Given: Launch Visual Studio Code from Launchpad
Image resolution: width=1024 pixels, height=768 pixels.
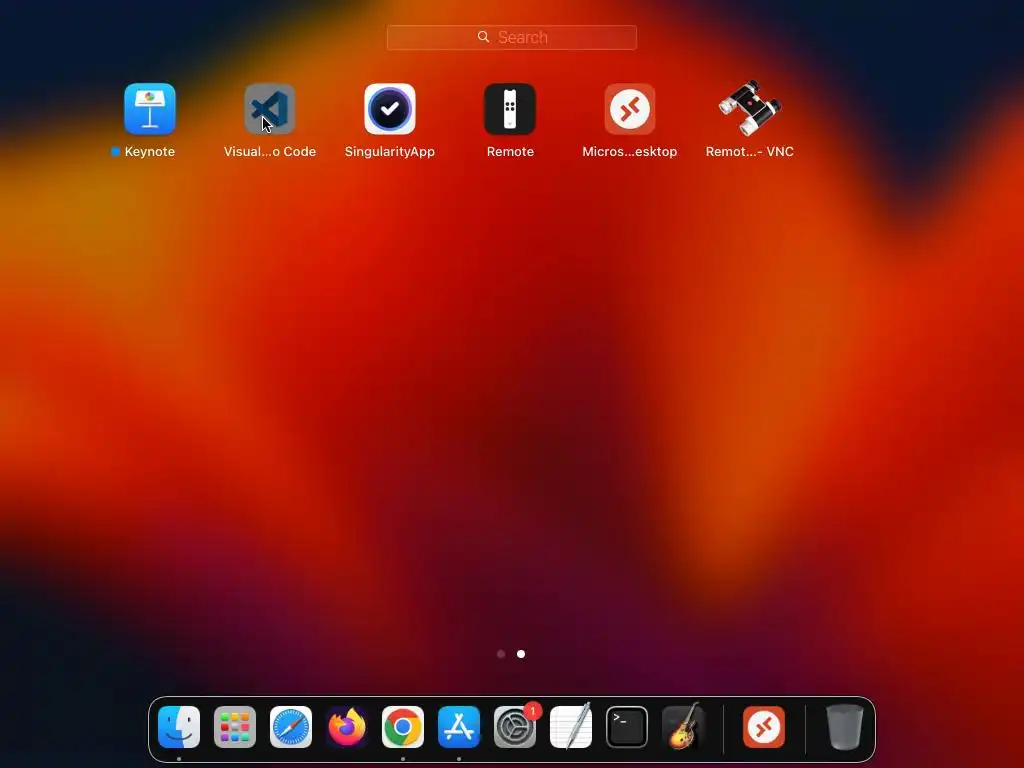Looking at the screenshot, I should point(270,108).
